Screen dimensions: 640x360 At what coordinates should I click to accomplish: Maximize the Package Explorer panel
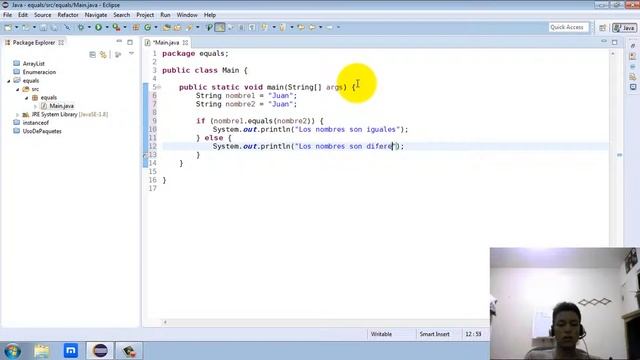130,42
